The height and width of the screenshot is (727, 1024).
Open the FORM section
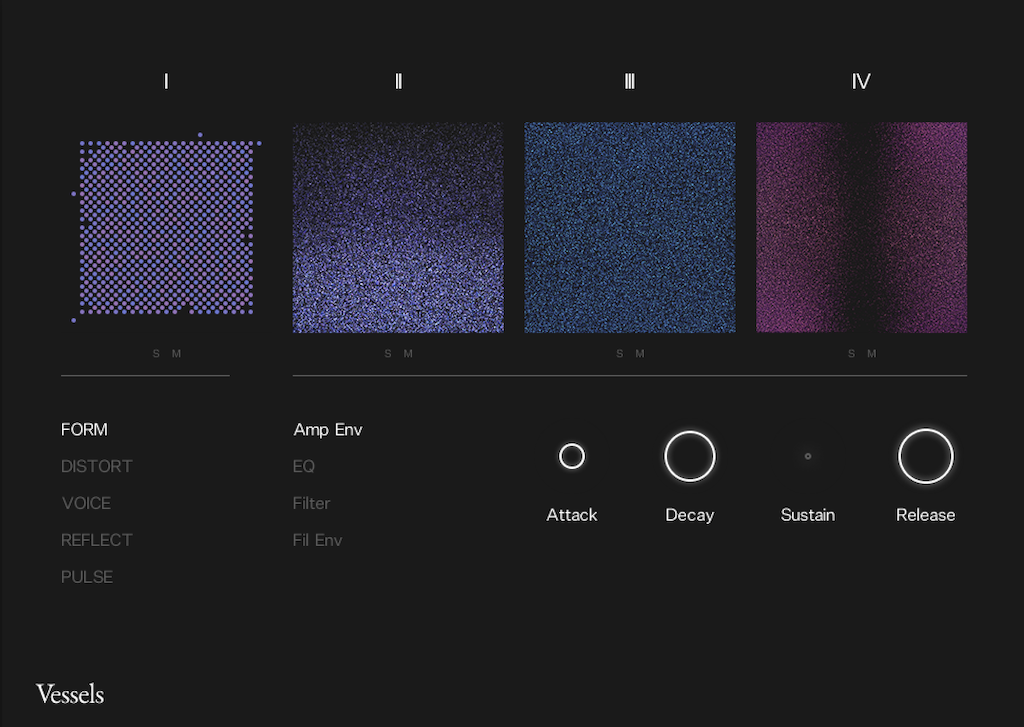84,429
